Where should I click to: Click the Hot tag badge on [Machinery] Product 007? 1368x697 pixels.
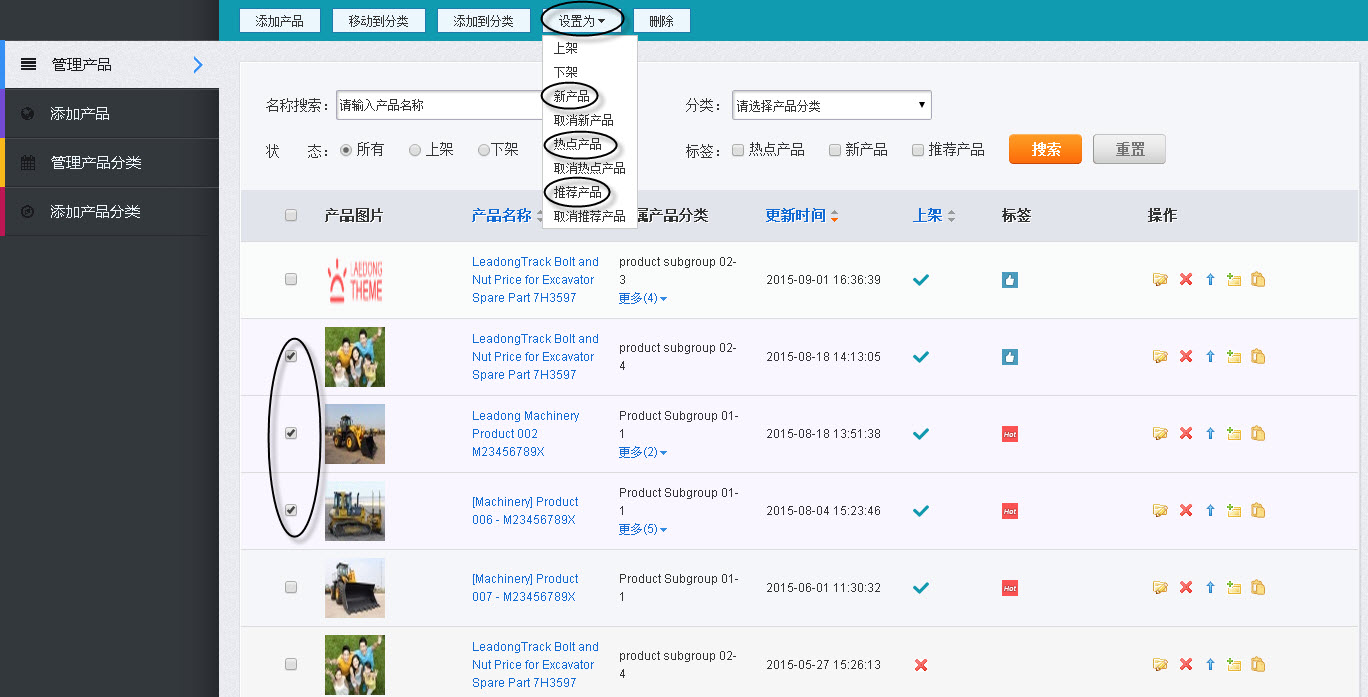pos(1009,588)
